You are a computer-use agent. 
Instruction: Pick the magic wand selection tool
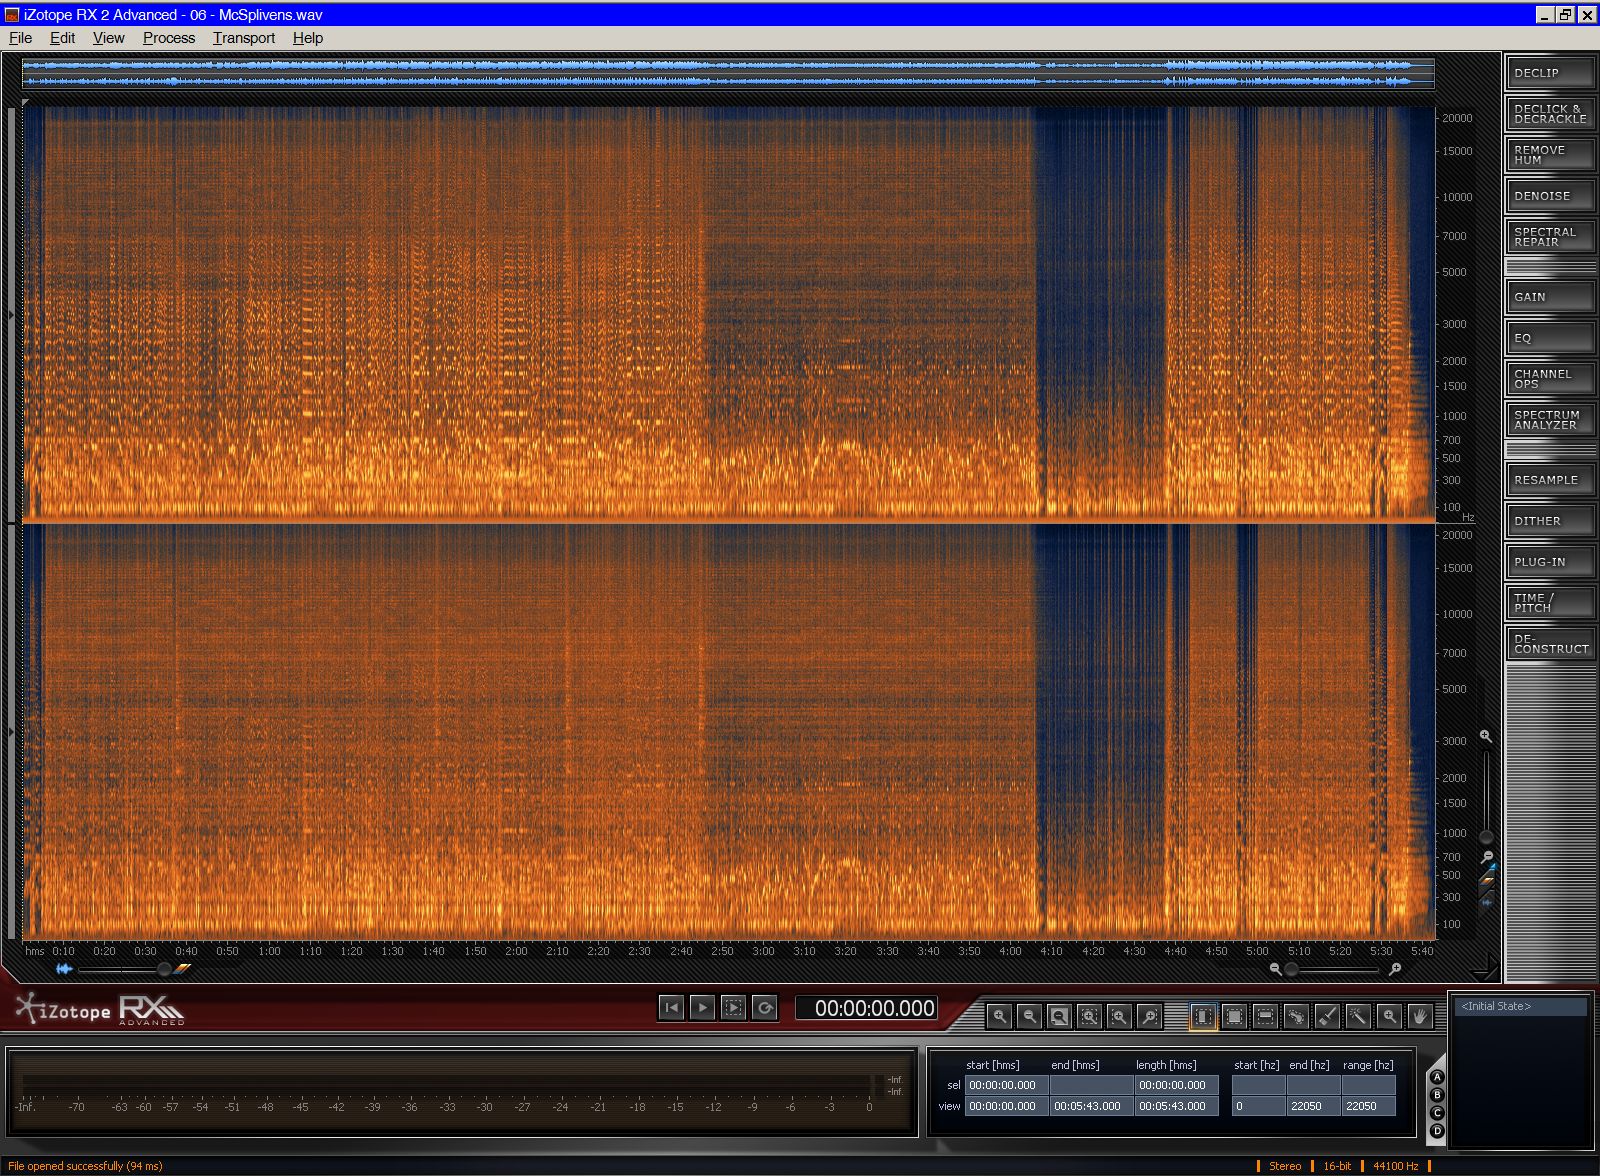pos(1357,1016)
